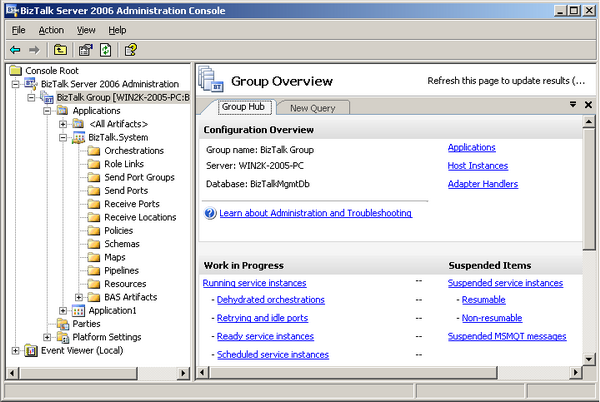The image size is (600, 402).
Task: Click the Console Root folder icon
Action: [x=16, y=70]
